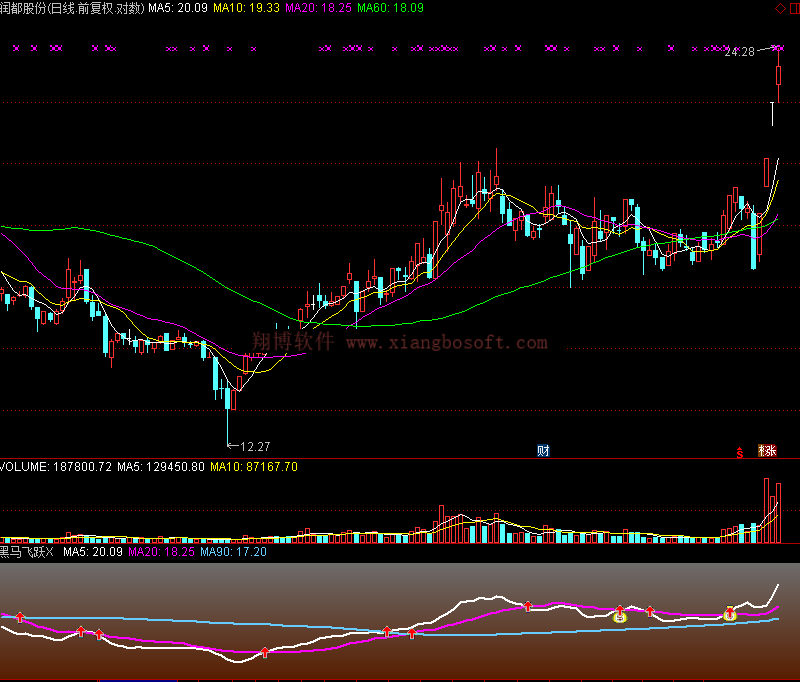Click the green MA60: 18.09 label
This screenshot has height=682, width=800.
pyautogui.click(x=390, y=8)
